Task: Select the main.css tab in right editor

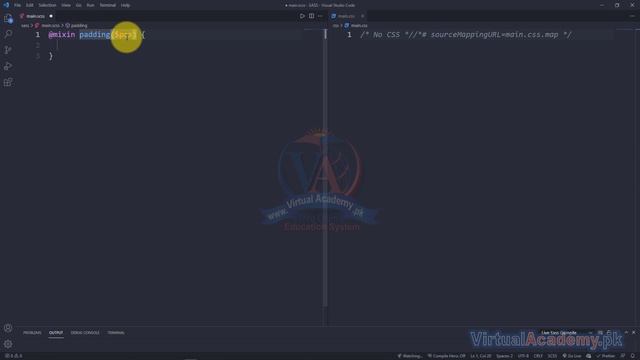Action: [346, 16]
